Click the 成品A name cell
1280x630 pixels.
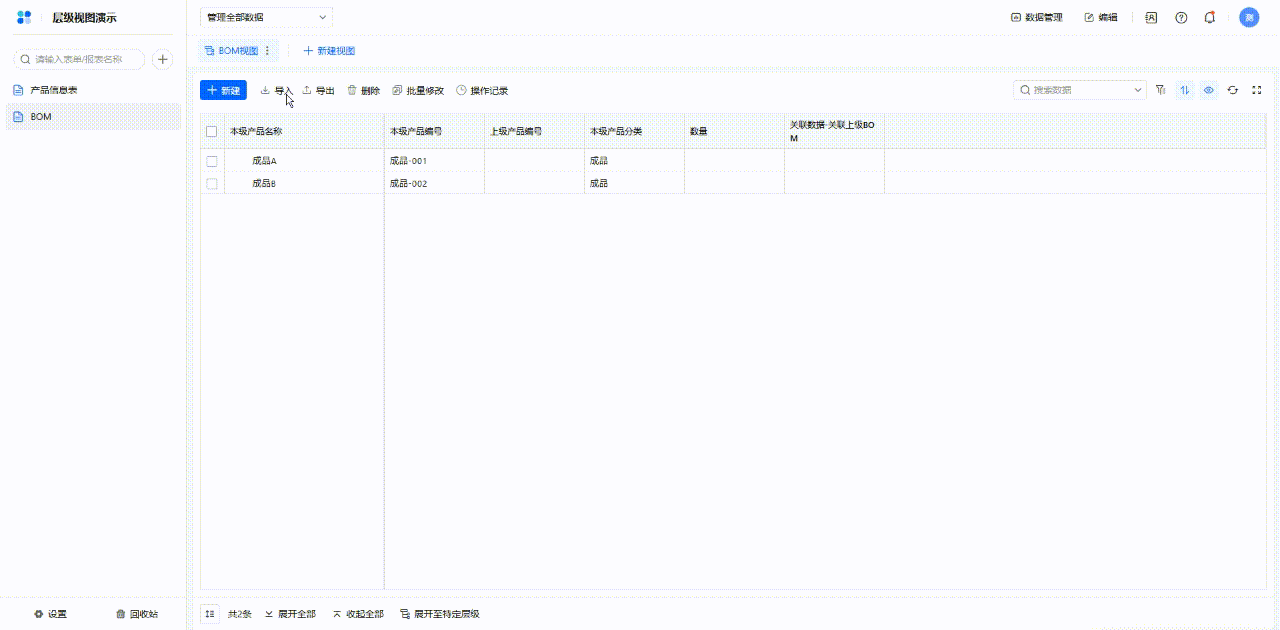(x=304, y=161)
